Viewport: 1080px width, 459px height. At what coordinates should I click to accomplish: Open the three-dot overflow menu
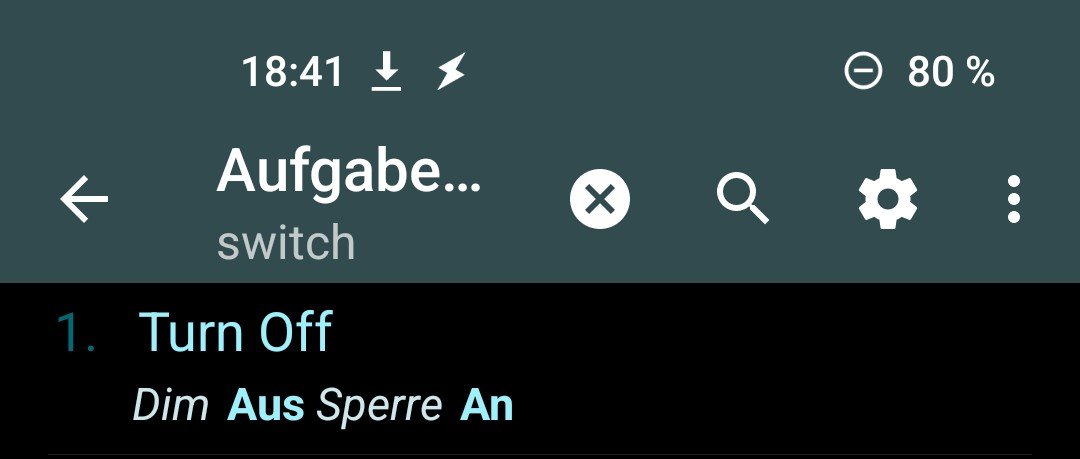(x=1013, y=198)
